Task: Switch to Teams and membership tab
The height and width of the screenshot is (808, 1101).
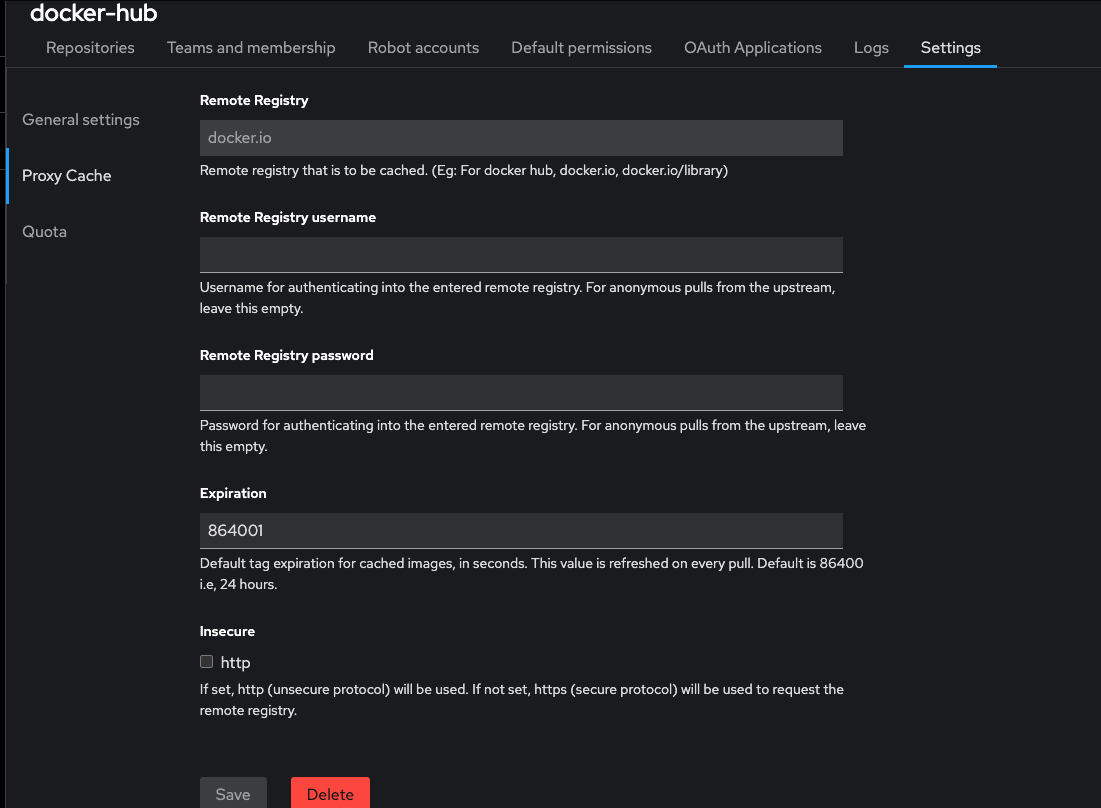Action: coord(251,47)
